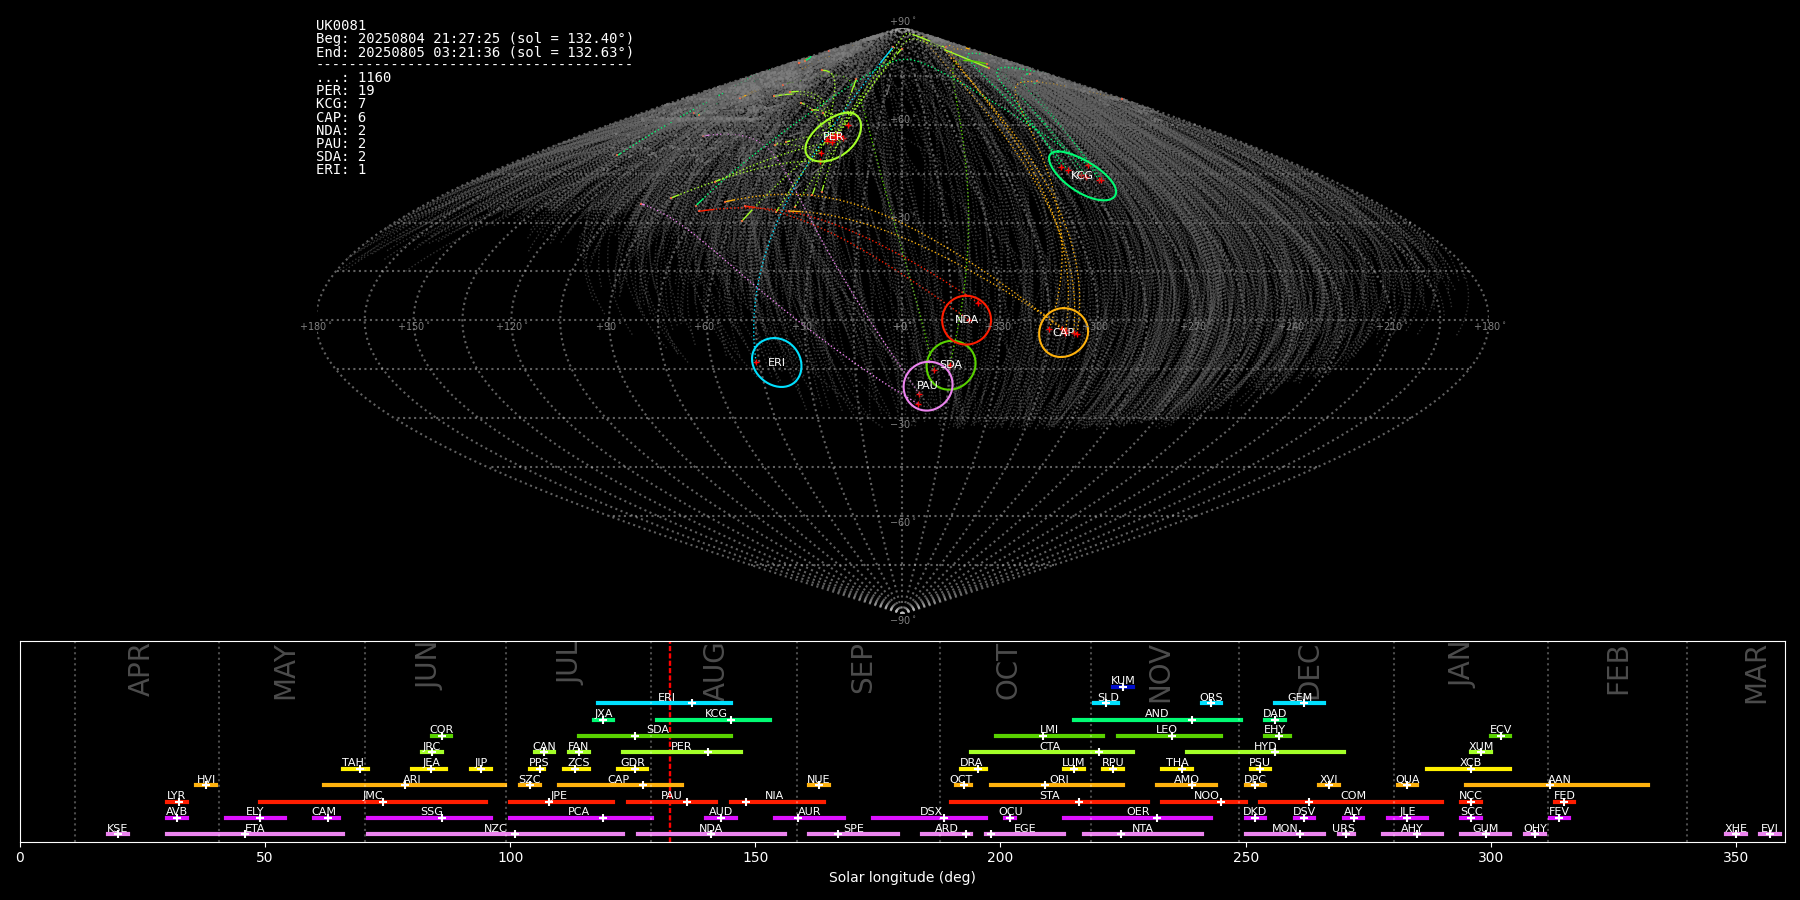Viewport: 1800px width, 900px height.
Task: Click the 'Solar longitude (deg)' axis label
Action: pos(902,877)
